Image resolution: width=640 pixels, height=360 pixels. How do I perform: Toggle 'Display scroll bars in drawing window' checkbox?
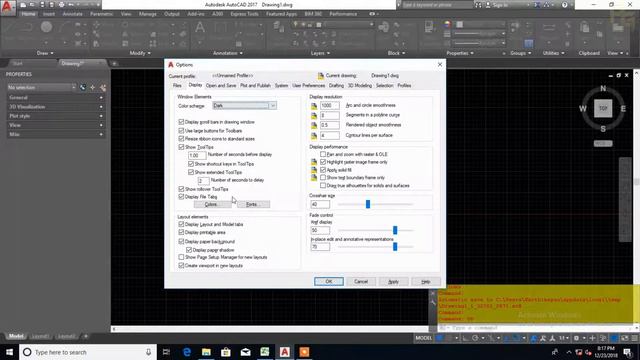(181, 122)
